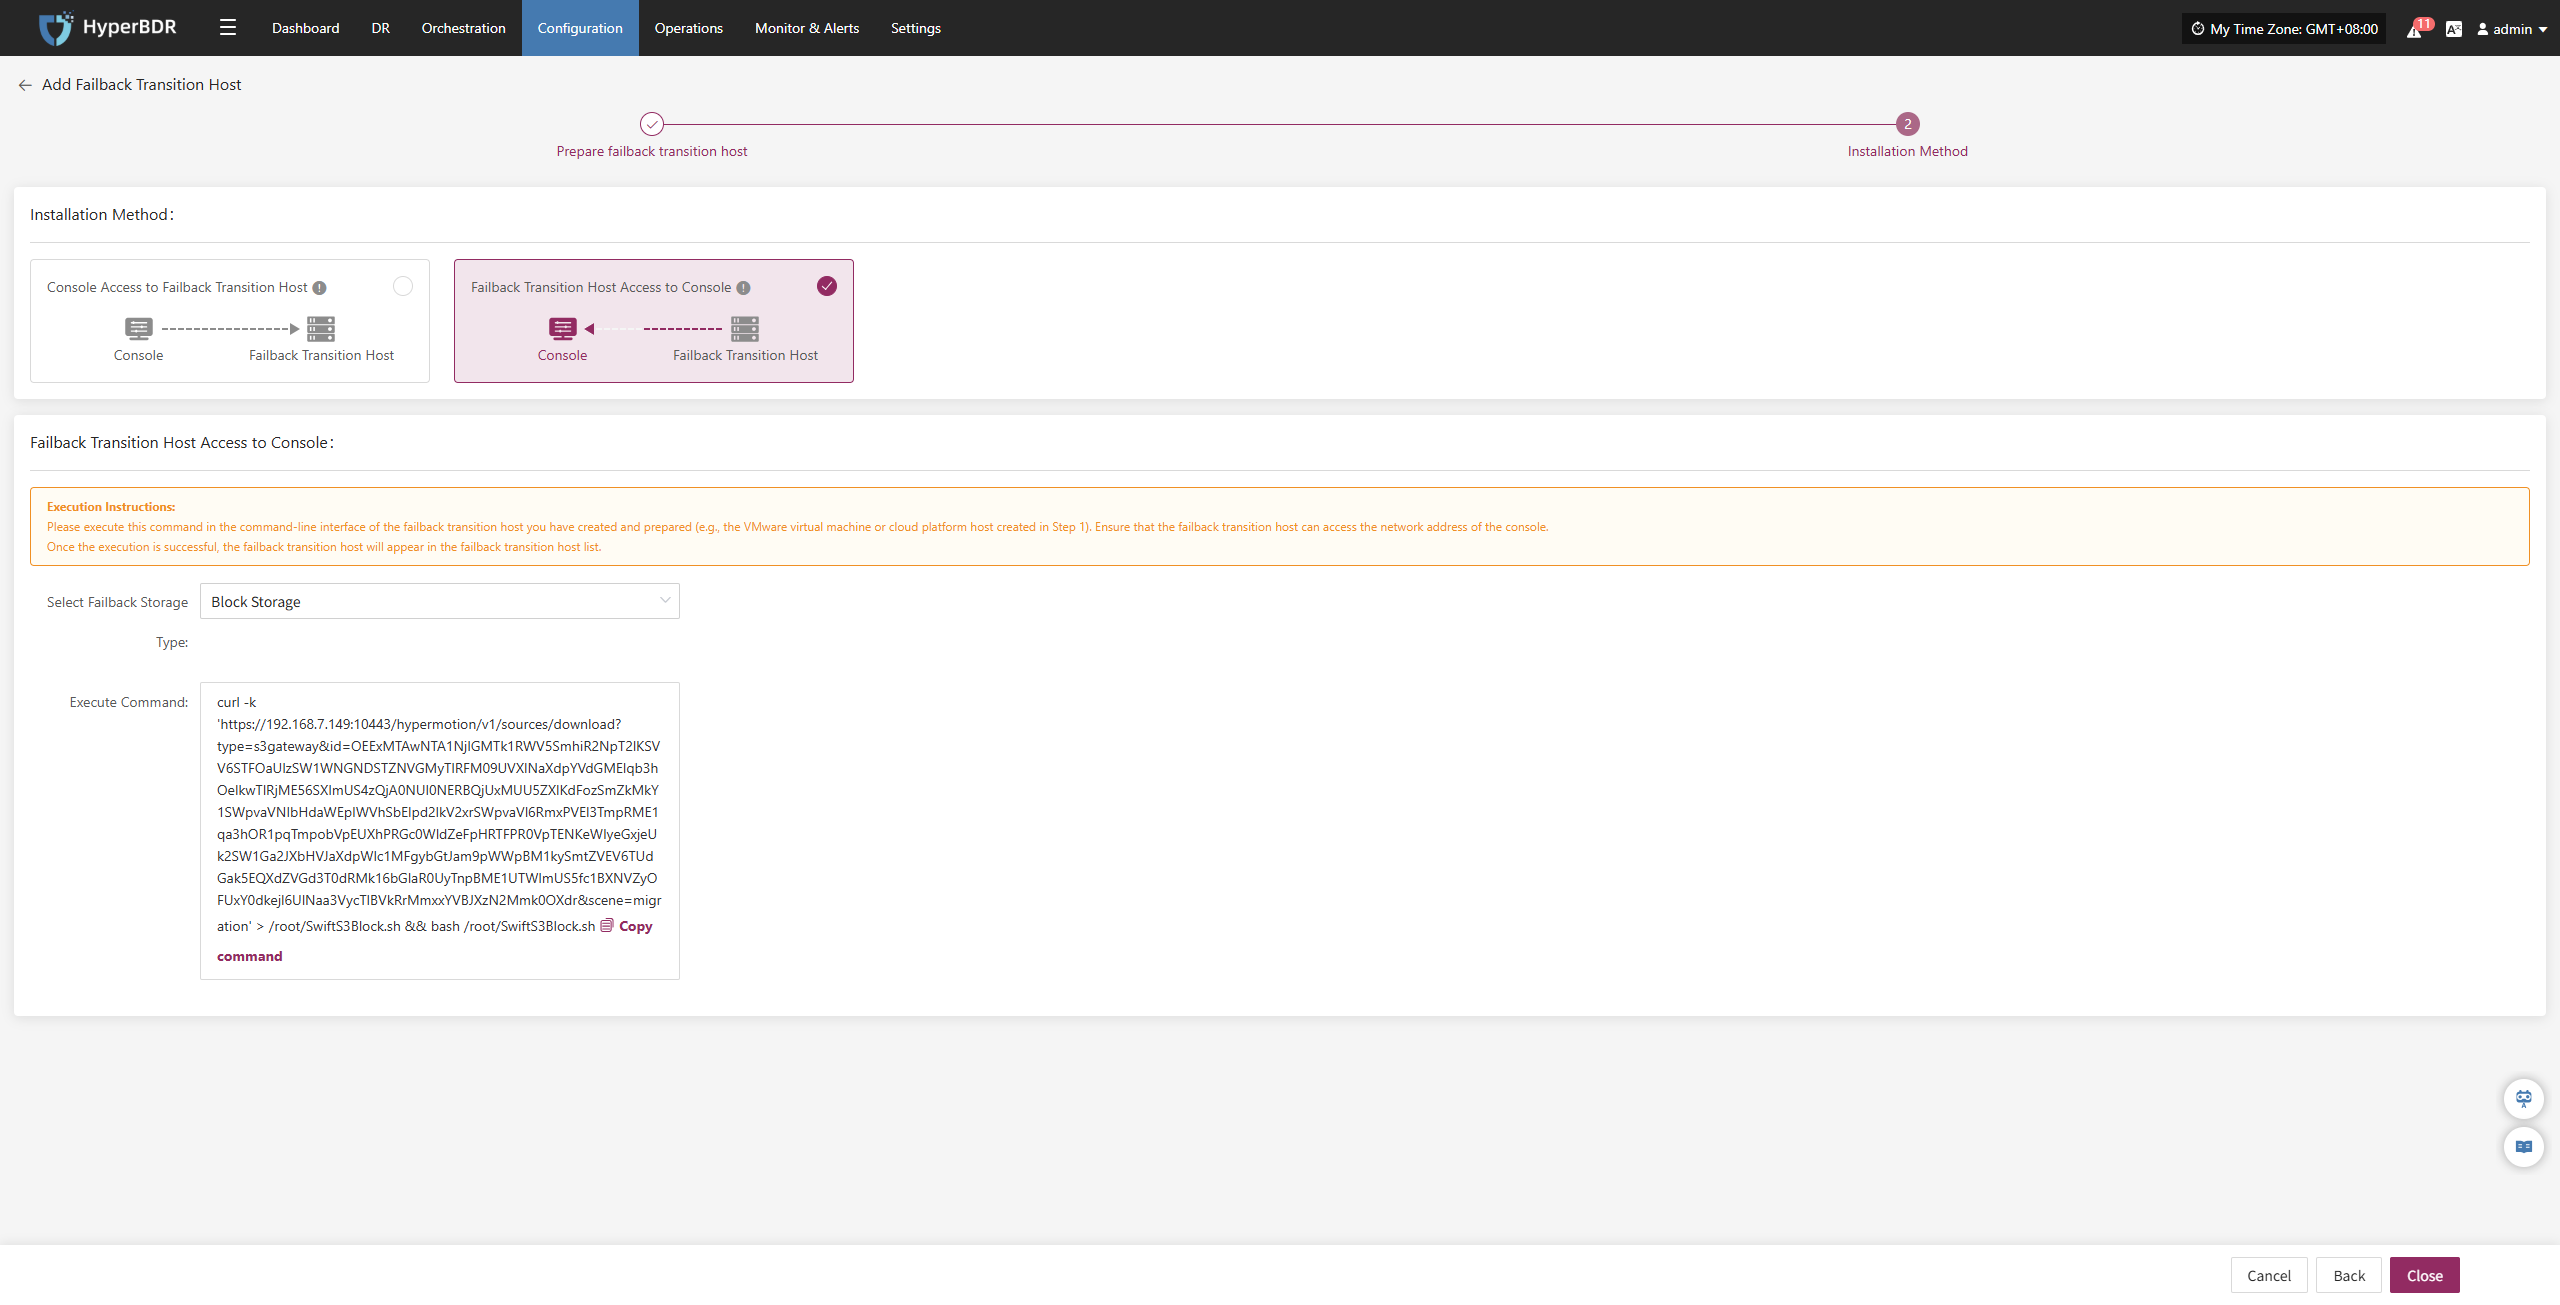Click the HyperBDR logo
This screenshot has height=1305, width=2560.
tap(107, 28)
